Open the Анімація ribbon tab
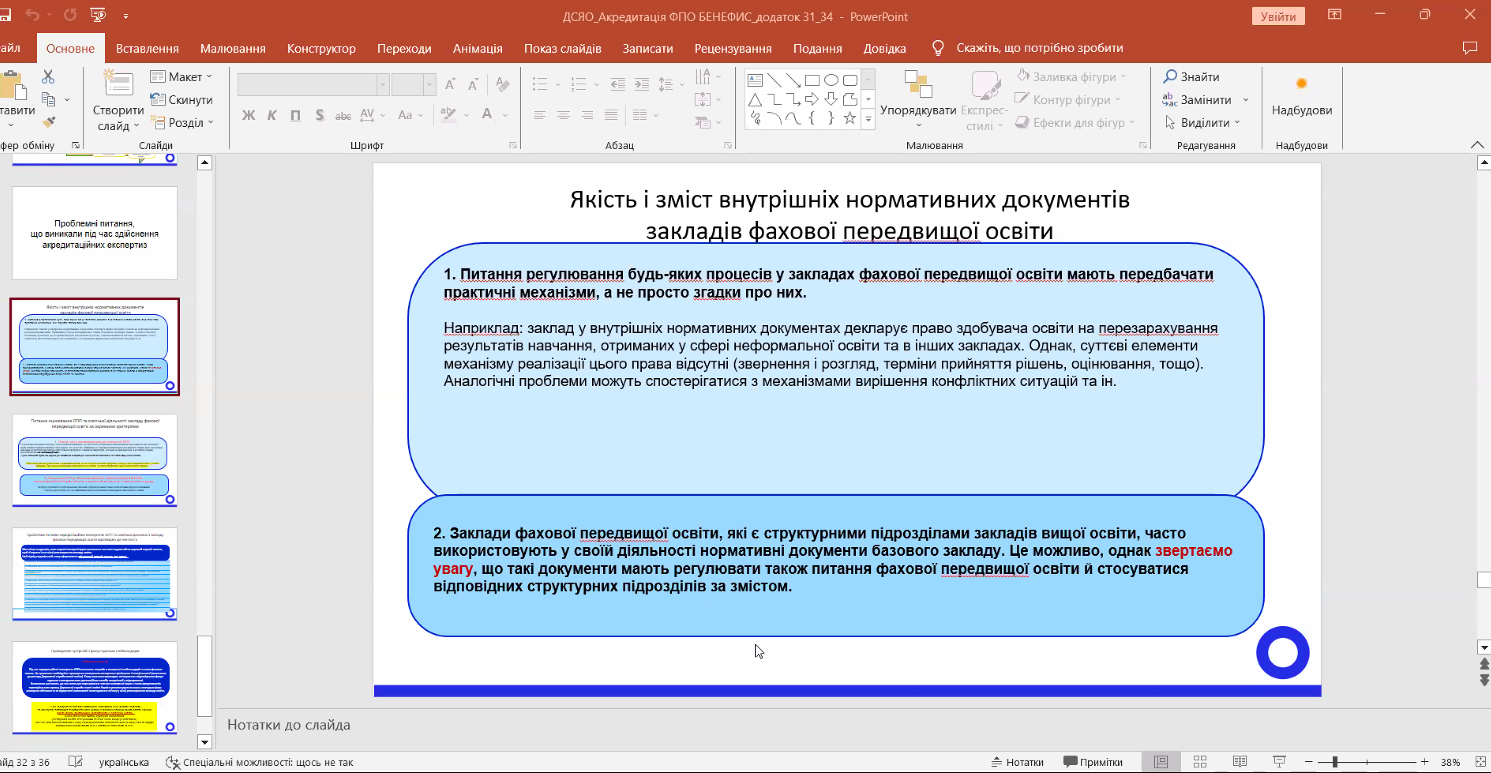The width and height of the screenshot is (1491, 773). pyautogui.click(x=478, y=48)
